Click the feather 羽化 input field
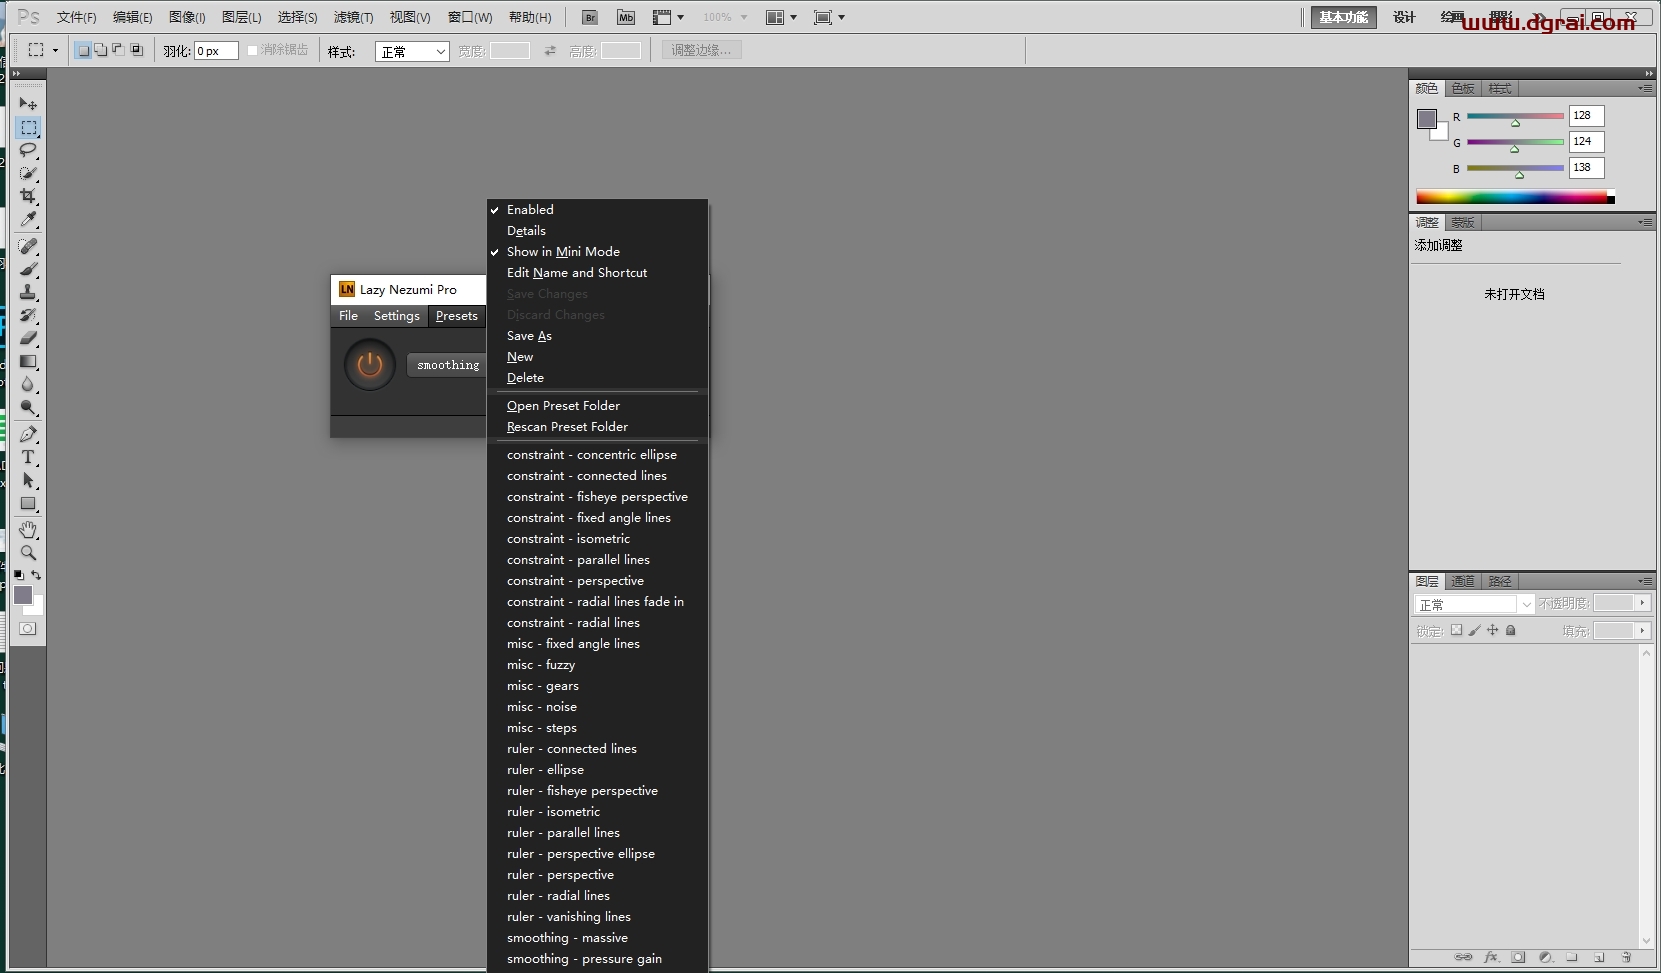This screenshot has height=973, width=1661. click(x=216, y=51)
